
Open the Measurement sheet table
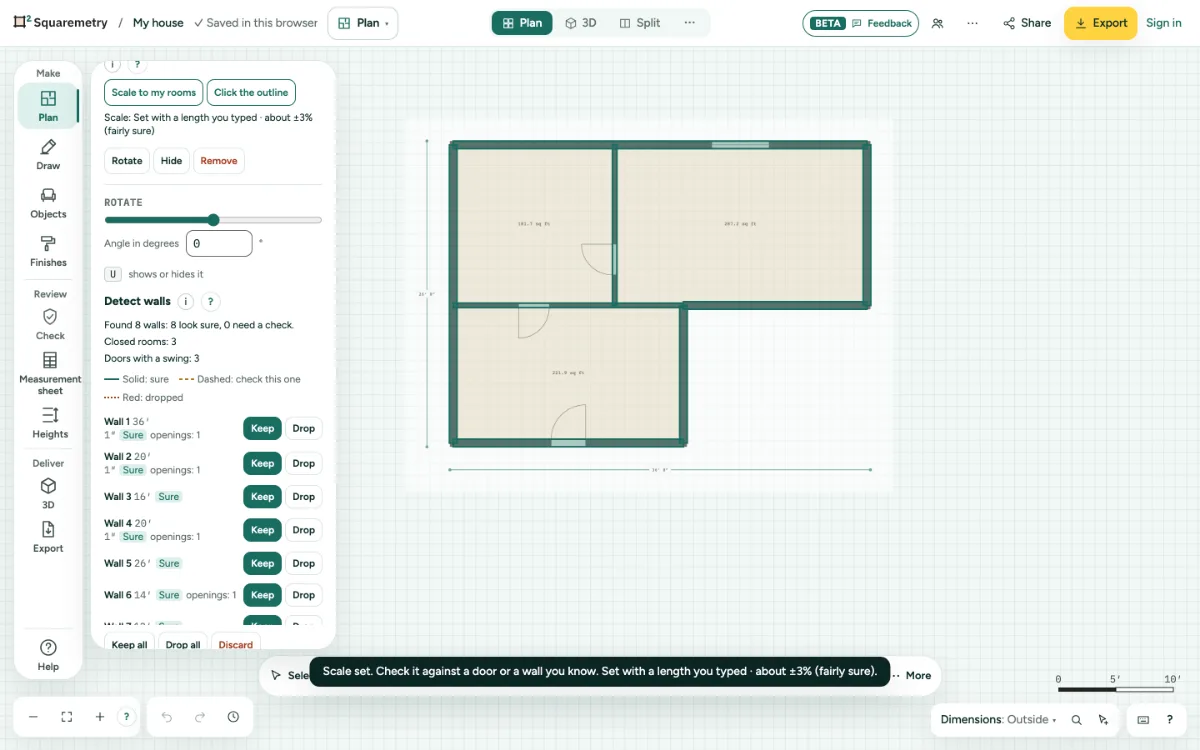pos(50,373)
